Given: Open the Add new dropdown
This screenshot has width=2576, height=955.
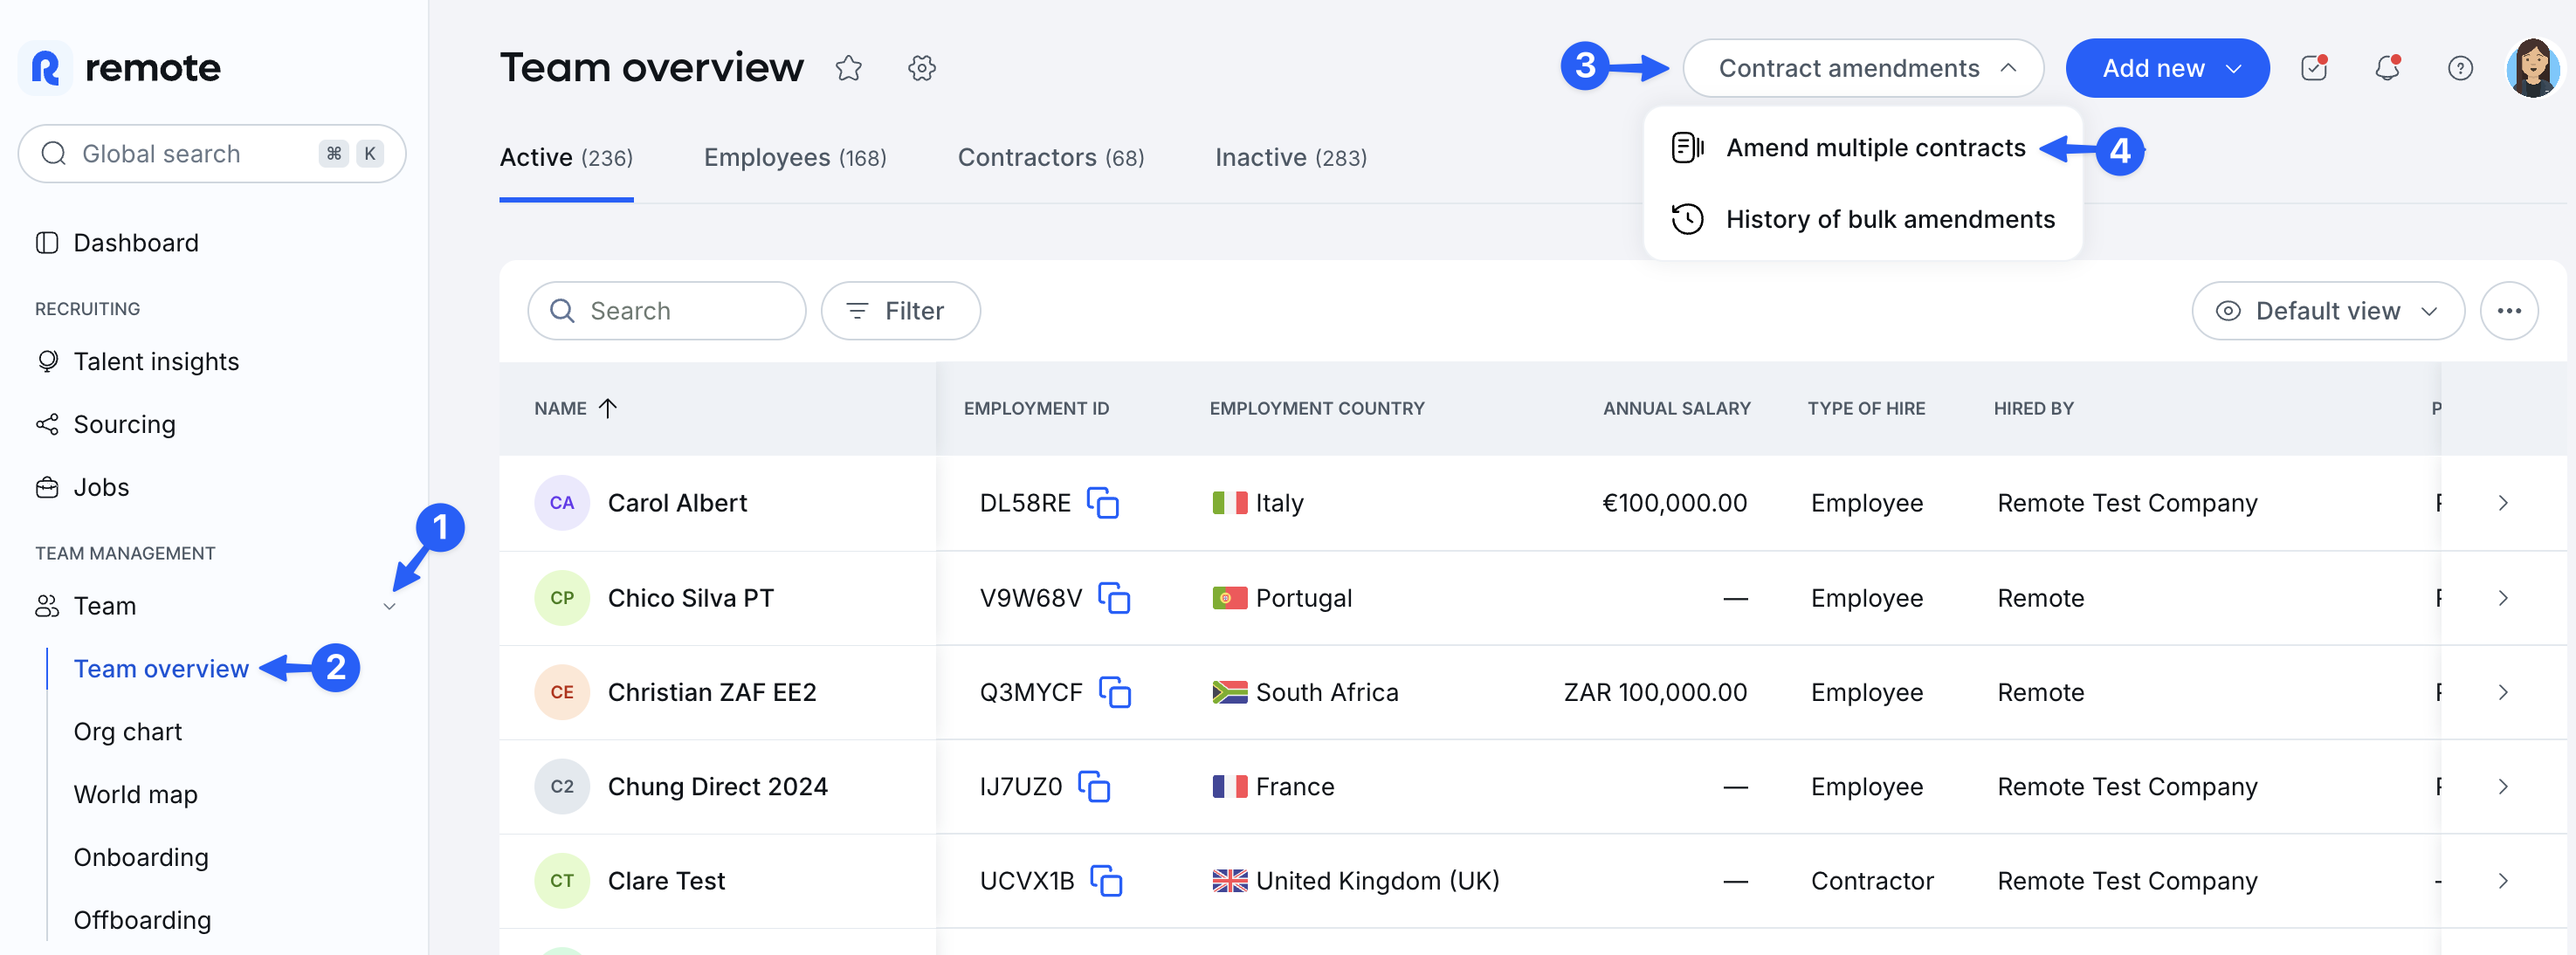Looking at the screenshot, I should [2167, 68].
